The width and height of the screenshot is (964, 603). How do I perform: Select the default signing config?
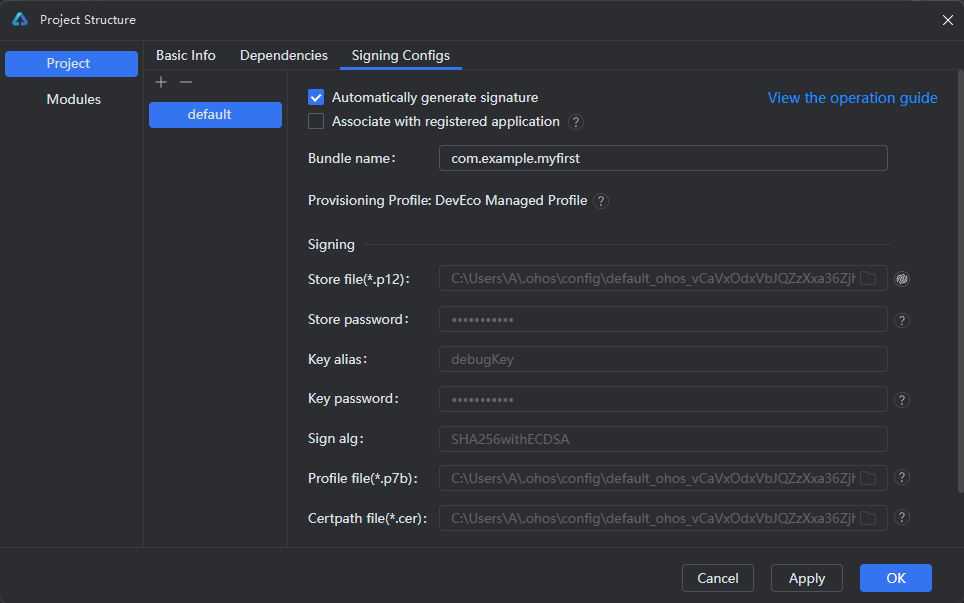pos(215,115)
